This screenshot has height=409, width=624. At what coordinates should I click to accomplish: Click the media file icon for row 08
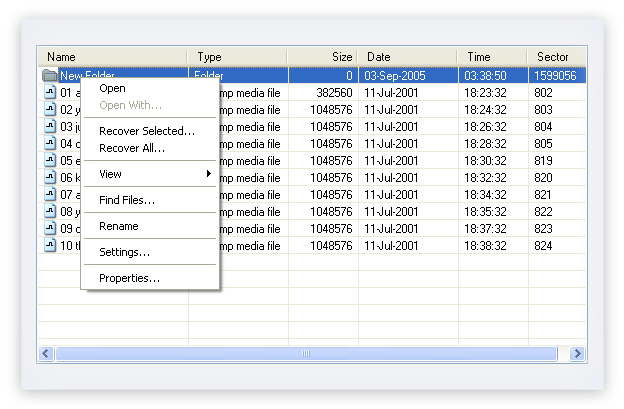tap(50, 211)
